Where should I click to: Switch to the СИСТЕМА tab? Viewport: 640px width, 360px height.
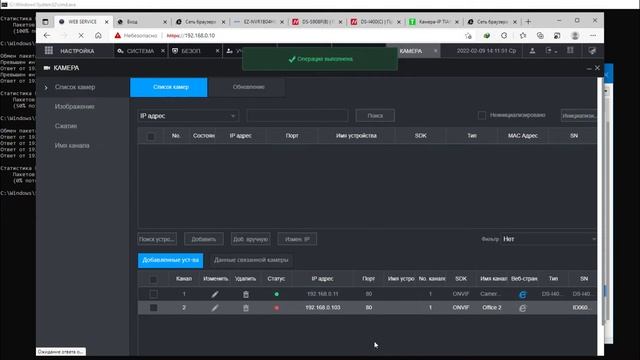(x=140, y=51)
